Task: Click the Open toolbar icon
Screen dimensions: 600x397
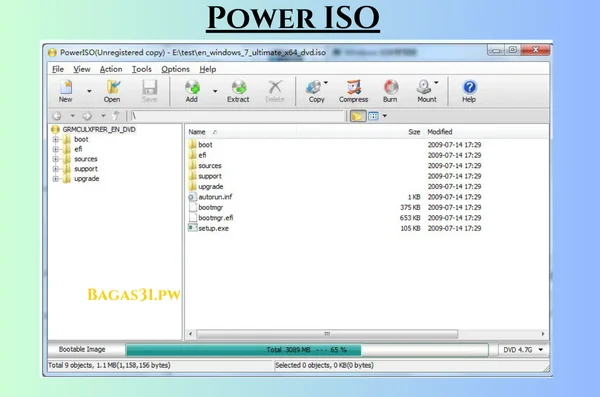Action: pos(112,91)
